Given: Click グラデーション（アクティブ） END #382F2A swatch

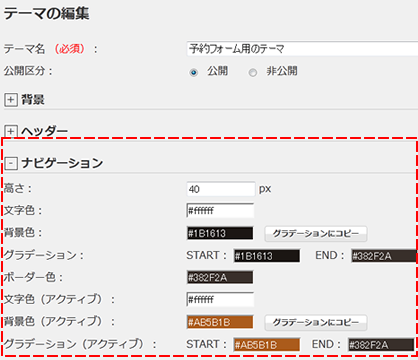Looking at the screenshot, I should (x=381, y=345).
